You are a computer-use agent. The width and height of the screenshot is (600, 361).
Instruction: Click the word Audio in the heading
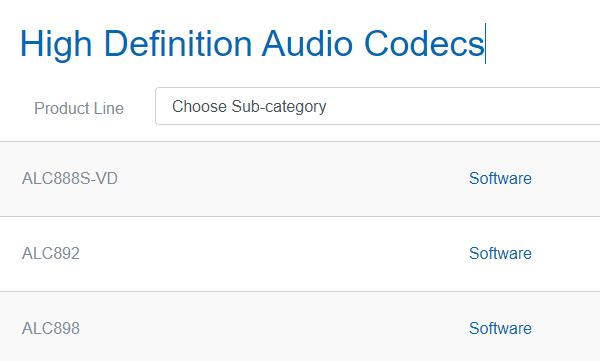pos(307,44)
